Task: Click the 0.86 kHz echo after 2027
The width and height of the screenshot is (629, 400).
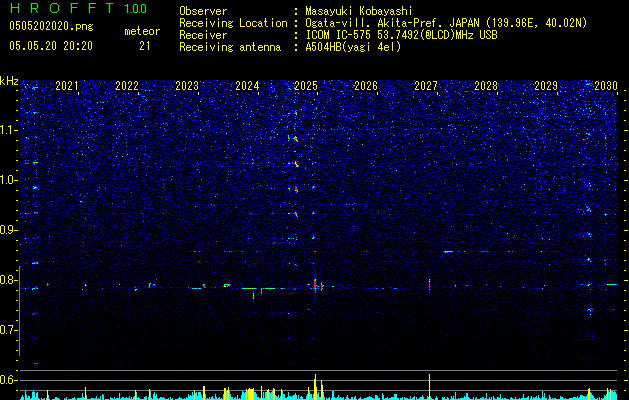Action: (x=448, y=252)
